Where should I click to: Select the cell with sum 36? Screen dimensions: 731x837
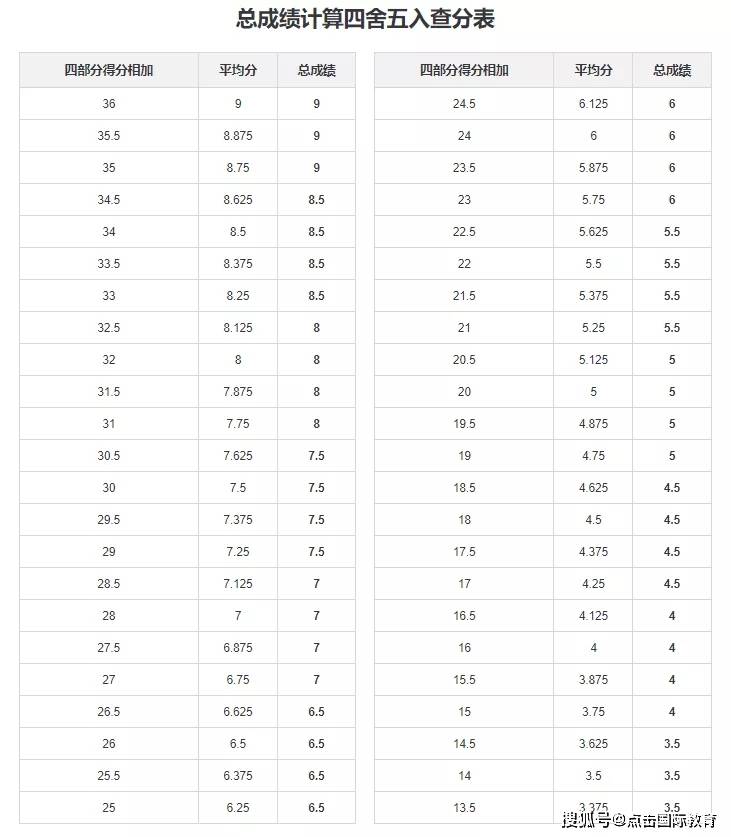coord(109,104)
